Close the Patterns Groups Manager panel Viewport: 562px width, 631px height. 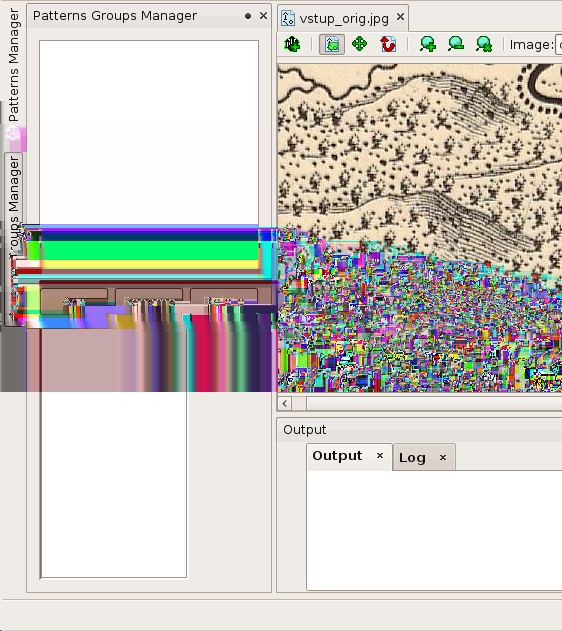pyautogui.click(x=264, y=16)
